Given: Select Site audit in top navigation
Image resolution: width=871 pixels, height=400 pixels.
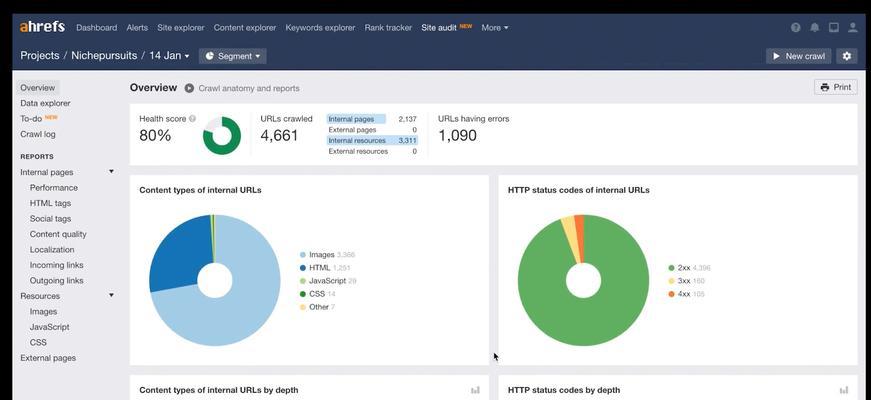Looking at the screenshot, I should [439, 27].
